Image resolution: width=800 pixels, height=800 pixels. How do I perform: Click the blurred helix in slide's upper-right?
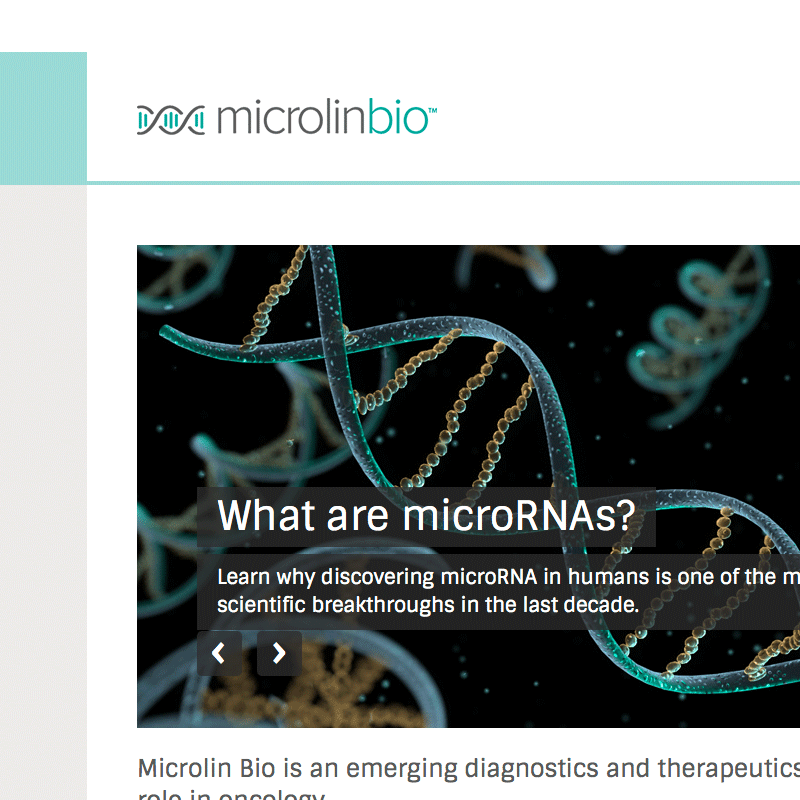pyautogui.click(x=700, y=320)
